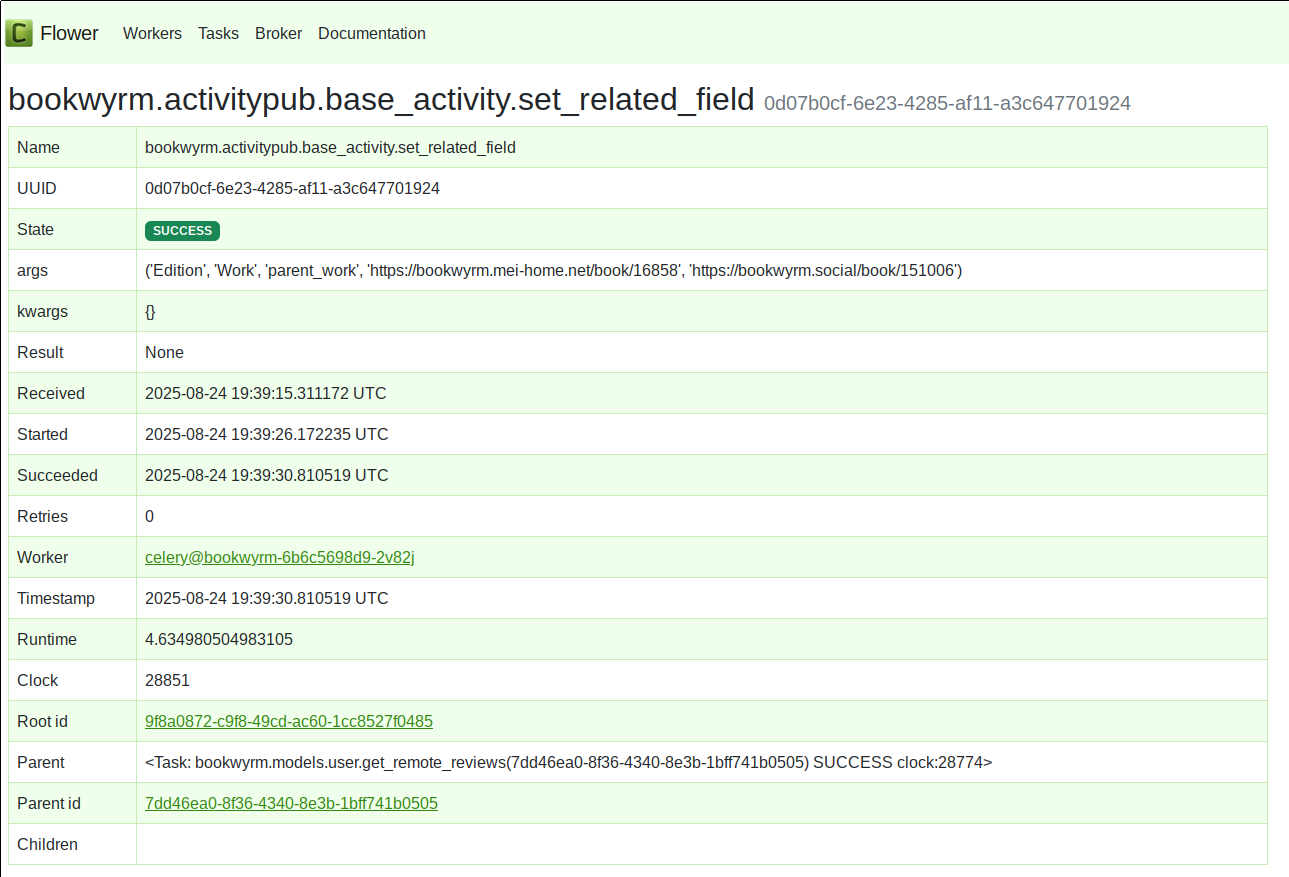Screen dimensions: 1289x877
Task: Click the Parent task description row
Action: pyautogui.click(x=567, y=762)
